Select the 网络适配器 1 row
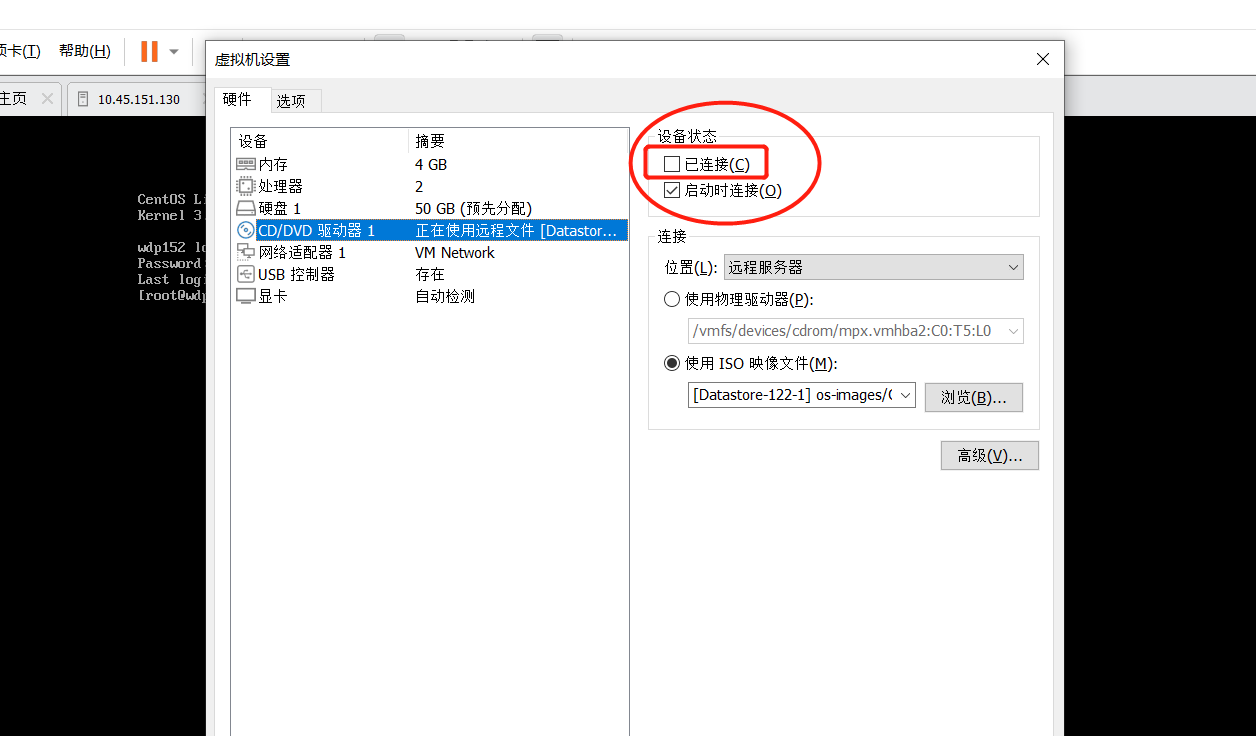The height and width of the screenshot is (736, 1256). click(430, 252)
